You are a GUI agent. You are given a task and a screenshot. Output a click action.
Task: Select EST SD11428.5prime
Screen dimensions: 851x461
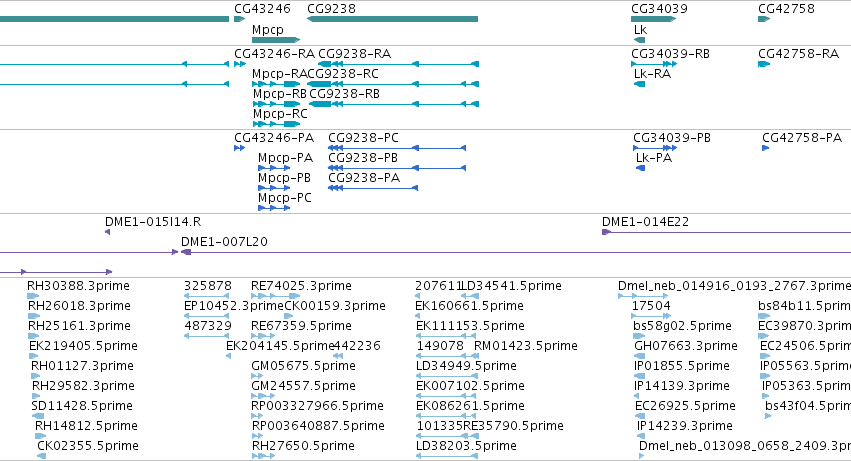click(x=82, y=407)
